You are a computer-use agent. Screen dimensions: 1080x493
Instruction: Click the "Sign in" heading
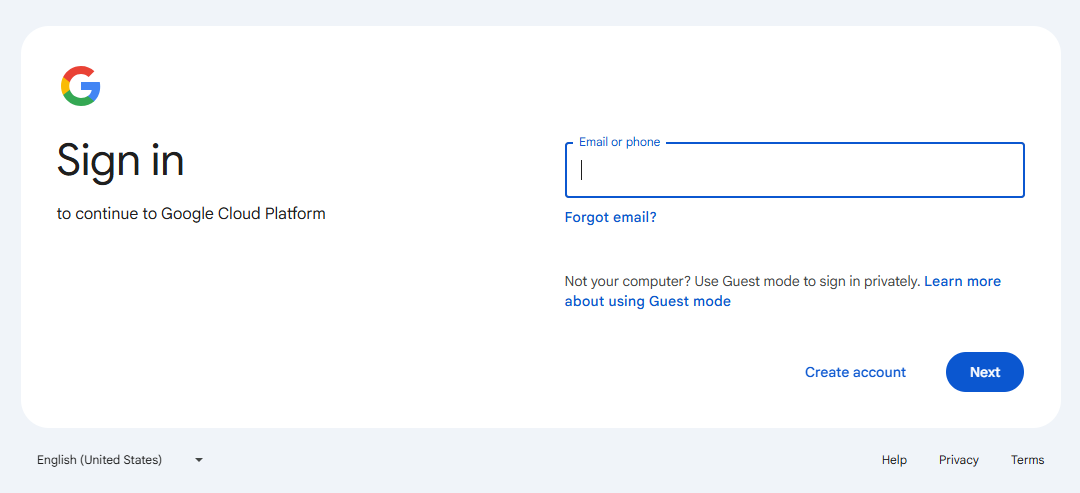120,160
